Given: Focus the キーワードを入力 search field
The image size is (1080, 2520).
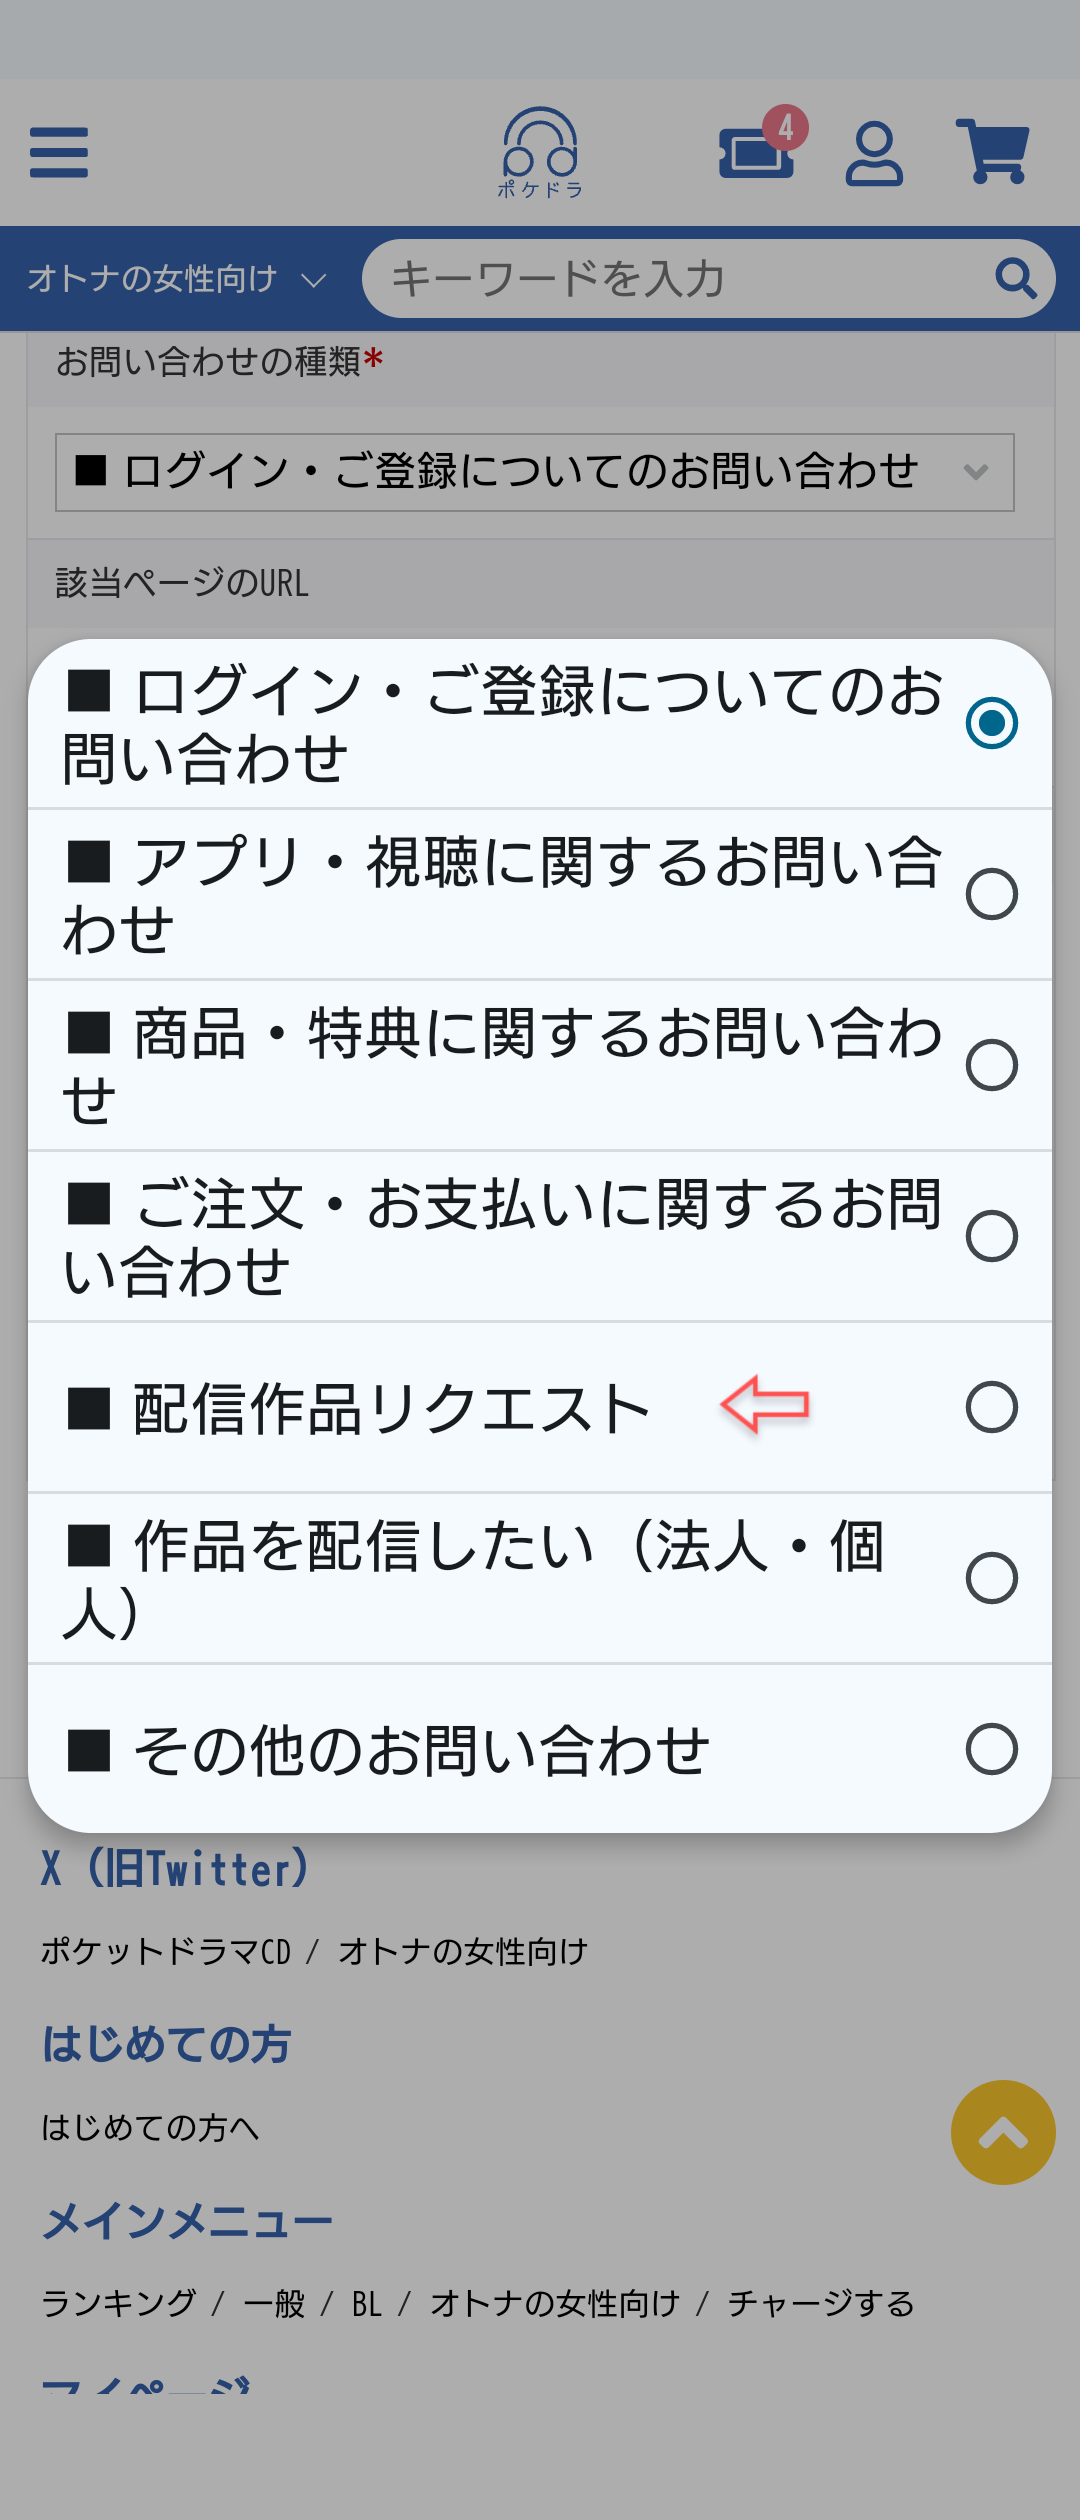Looking at the screenshot, I should click(x=680, y=278).
